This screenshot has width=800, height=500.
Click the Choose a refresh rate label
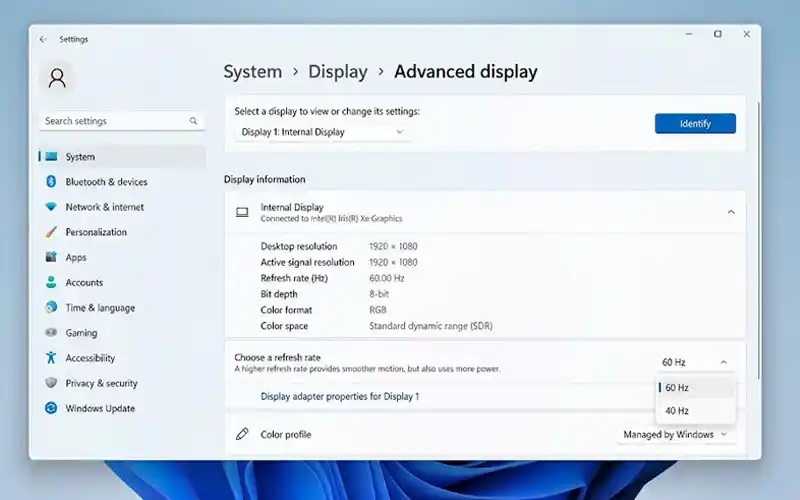tap(278, 358)
